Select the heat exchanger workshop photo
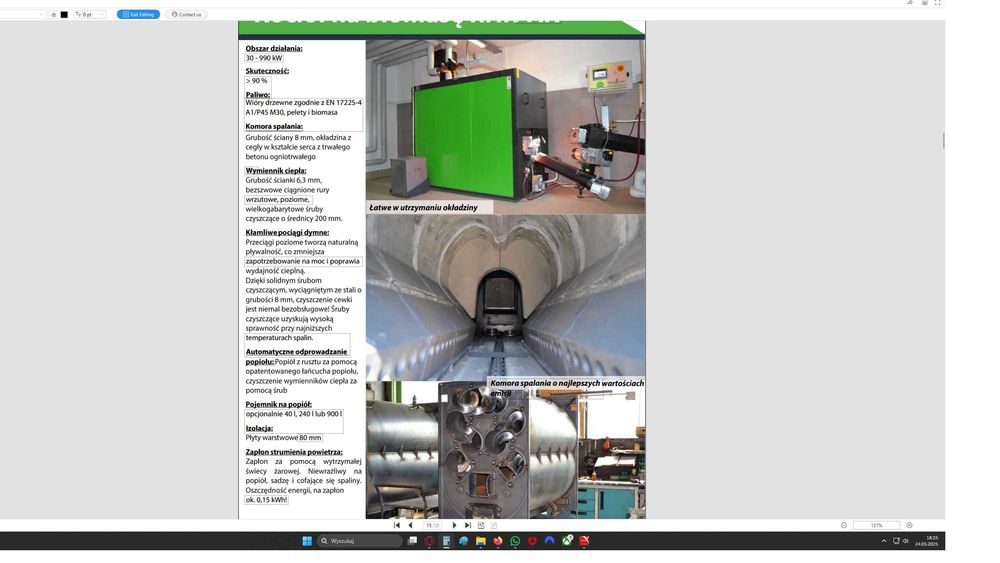Screen dimensions: 1000x563 tap(506, 450)
